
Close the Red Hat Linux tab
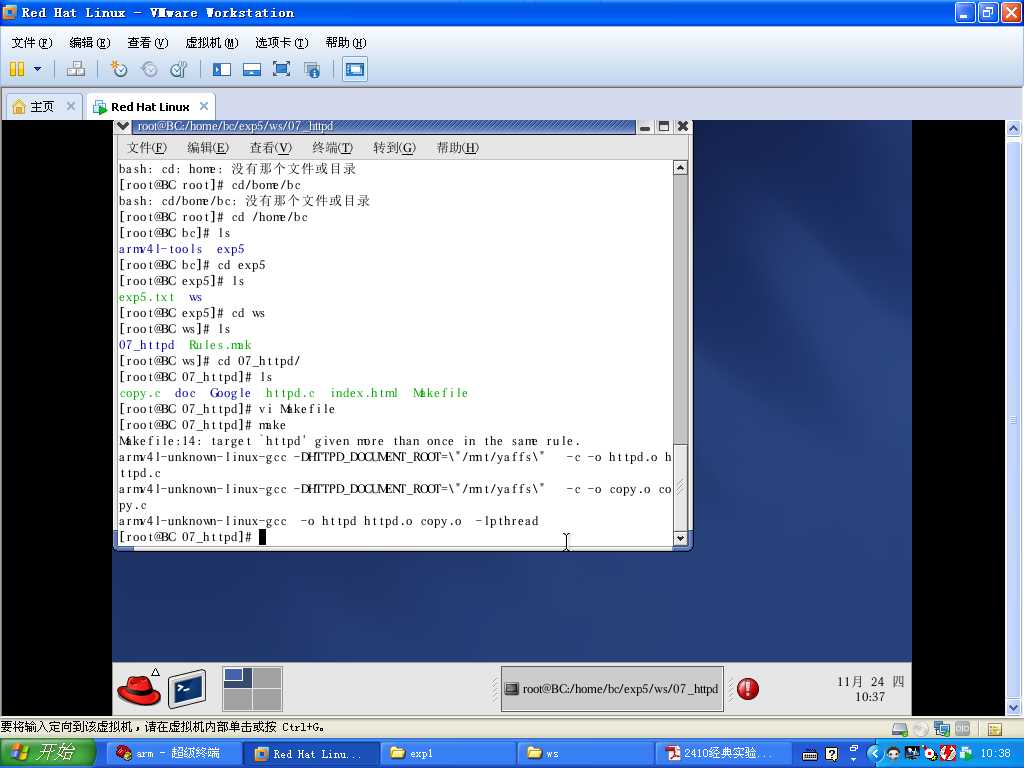204,106
